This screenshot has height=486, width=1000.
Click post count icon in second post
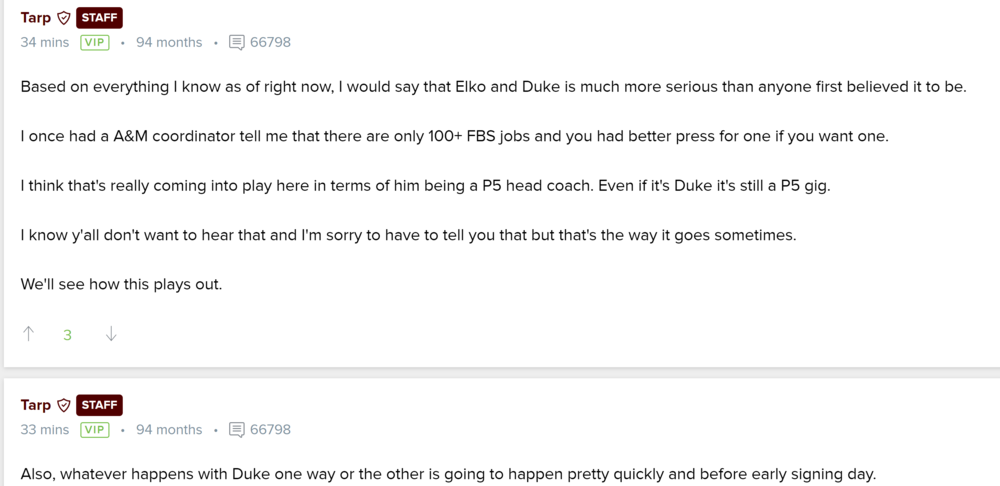(236, 430)
